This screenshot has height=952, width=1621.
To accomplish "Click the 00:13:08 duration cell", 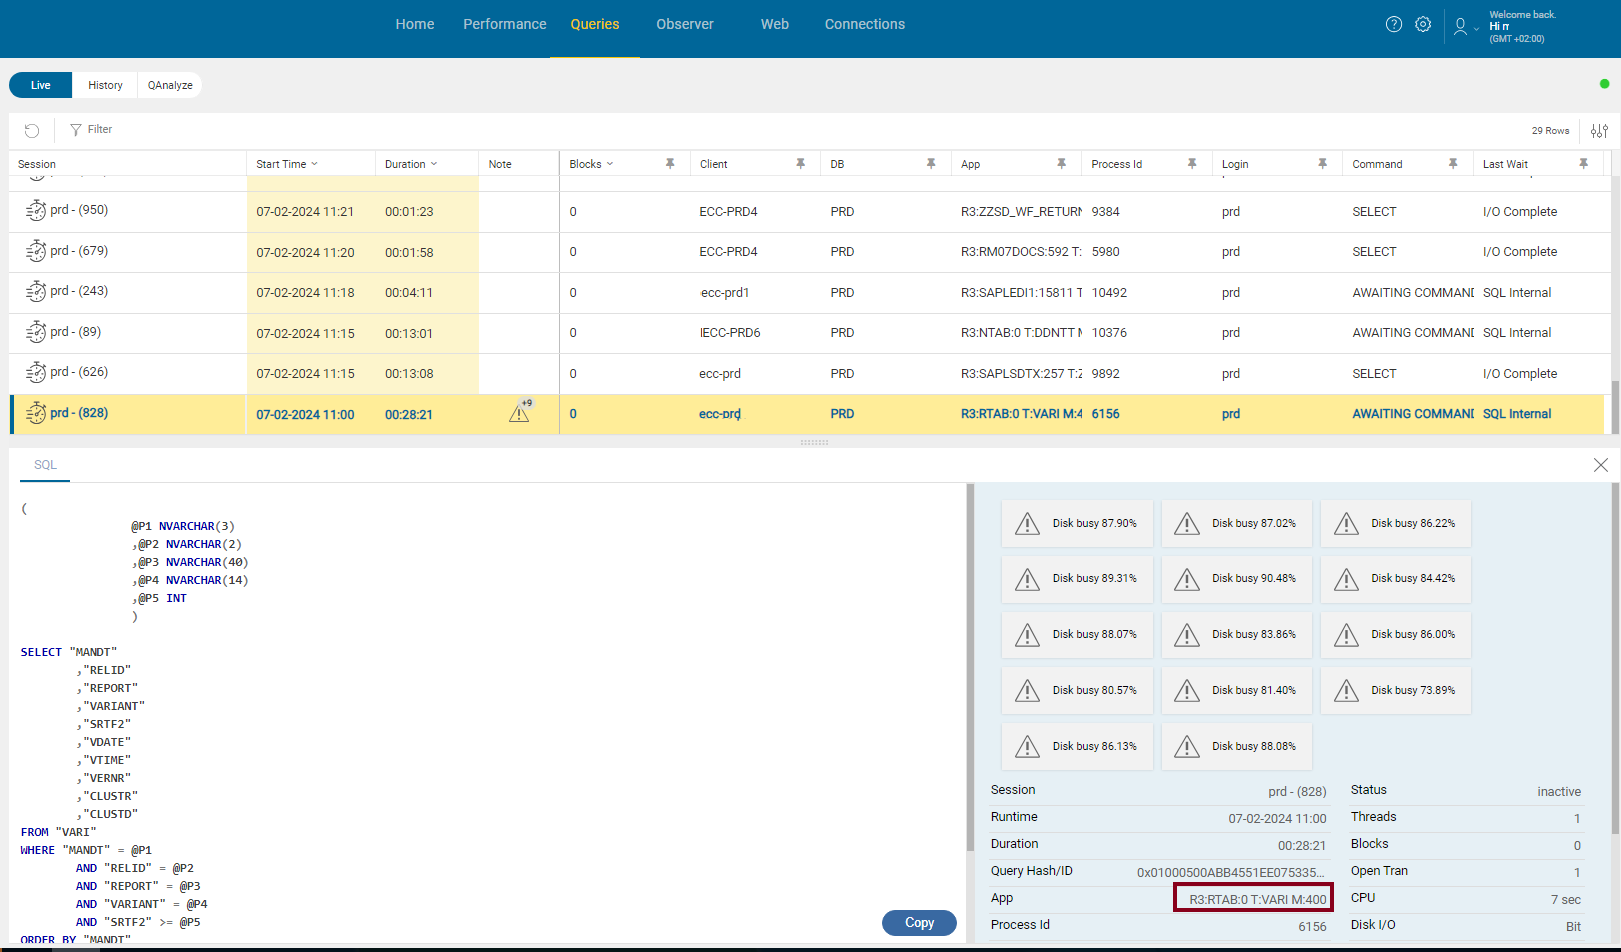I will pos(409,374).
